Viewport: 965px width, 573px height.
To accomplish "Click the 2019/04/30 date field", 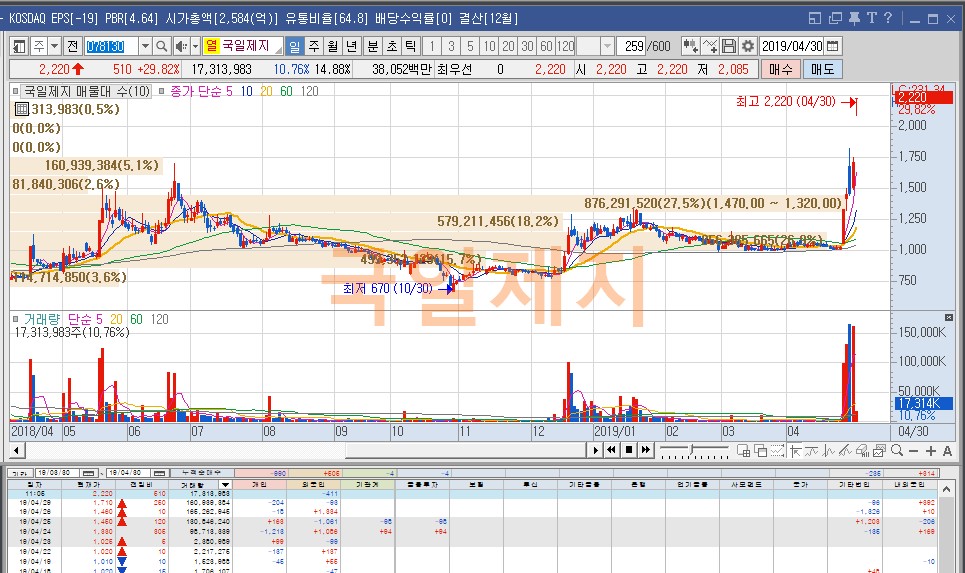I will [793, 46].
